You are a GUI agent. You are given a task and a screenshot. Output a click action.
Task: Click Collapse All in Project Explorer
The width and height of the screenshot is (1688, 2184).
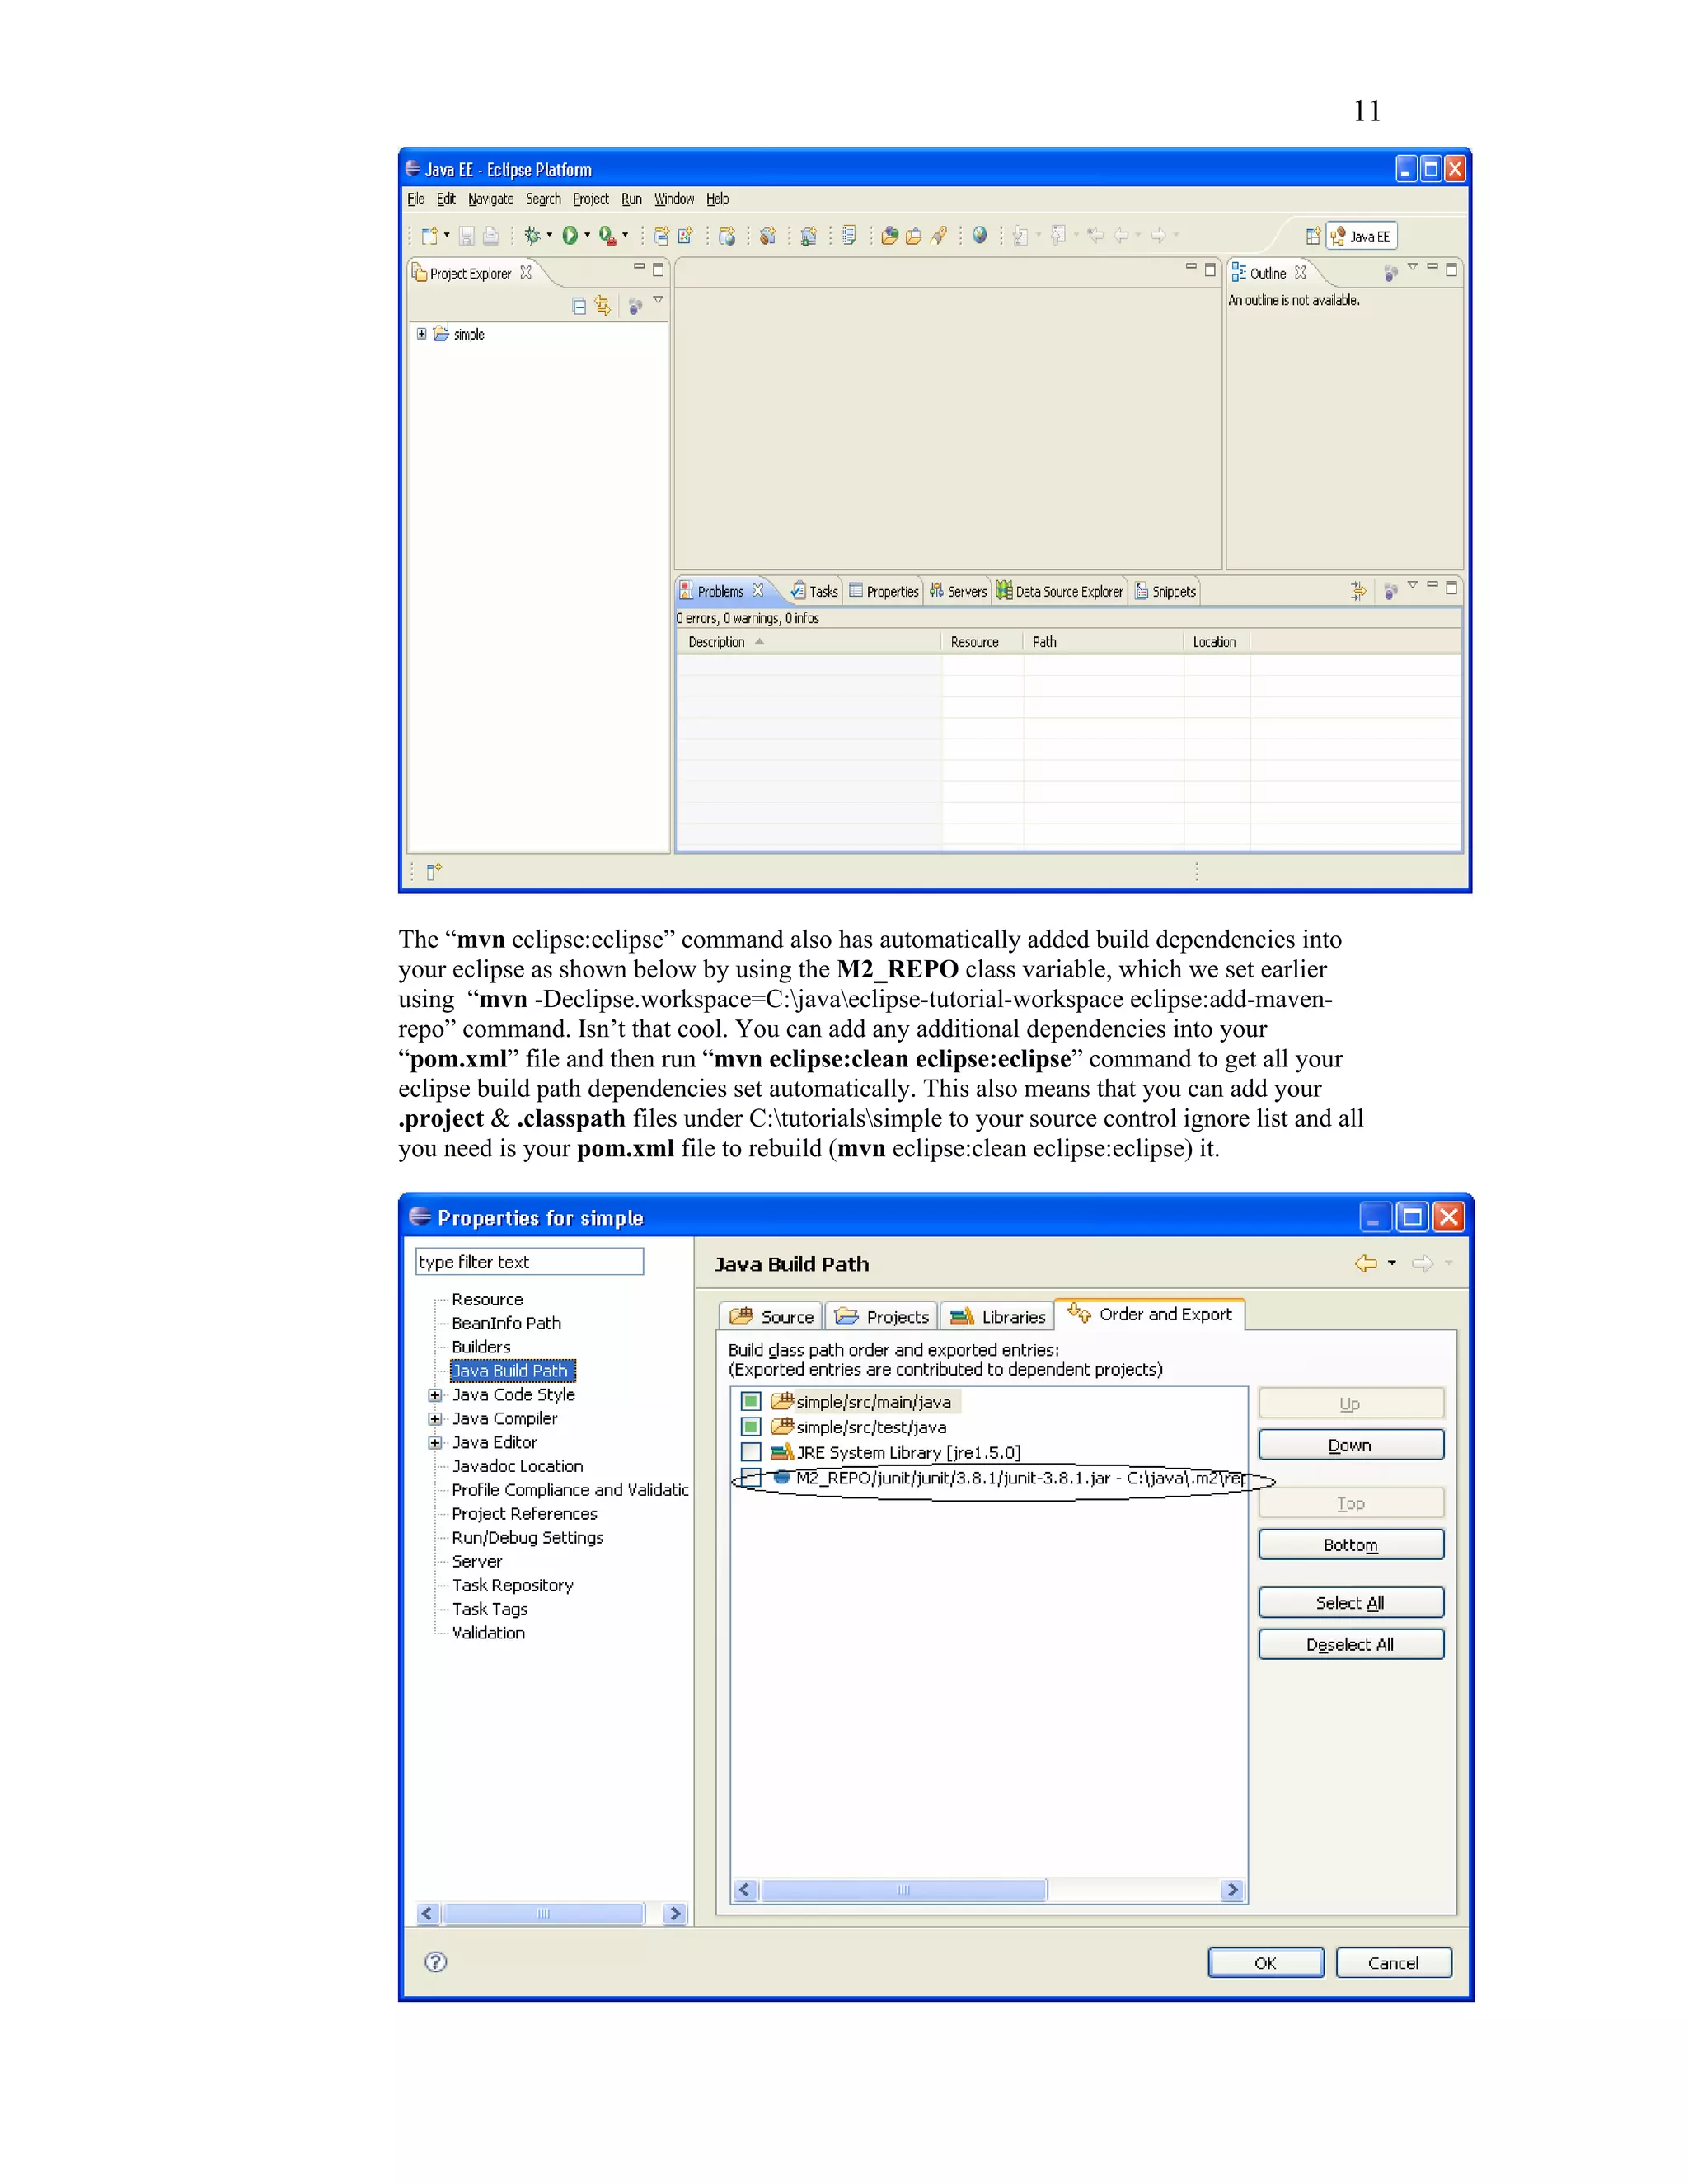pos(579,306)
